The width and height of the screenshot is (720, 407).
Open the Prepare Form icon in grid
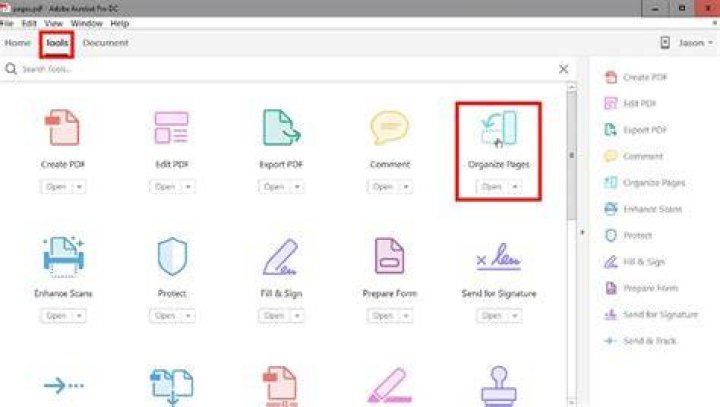click(x=389, y=256)
